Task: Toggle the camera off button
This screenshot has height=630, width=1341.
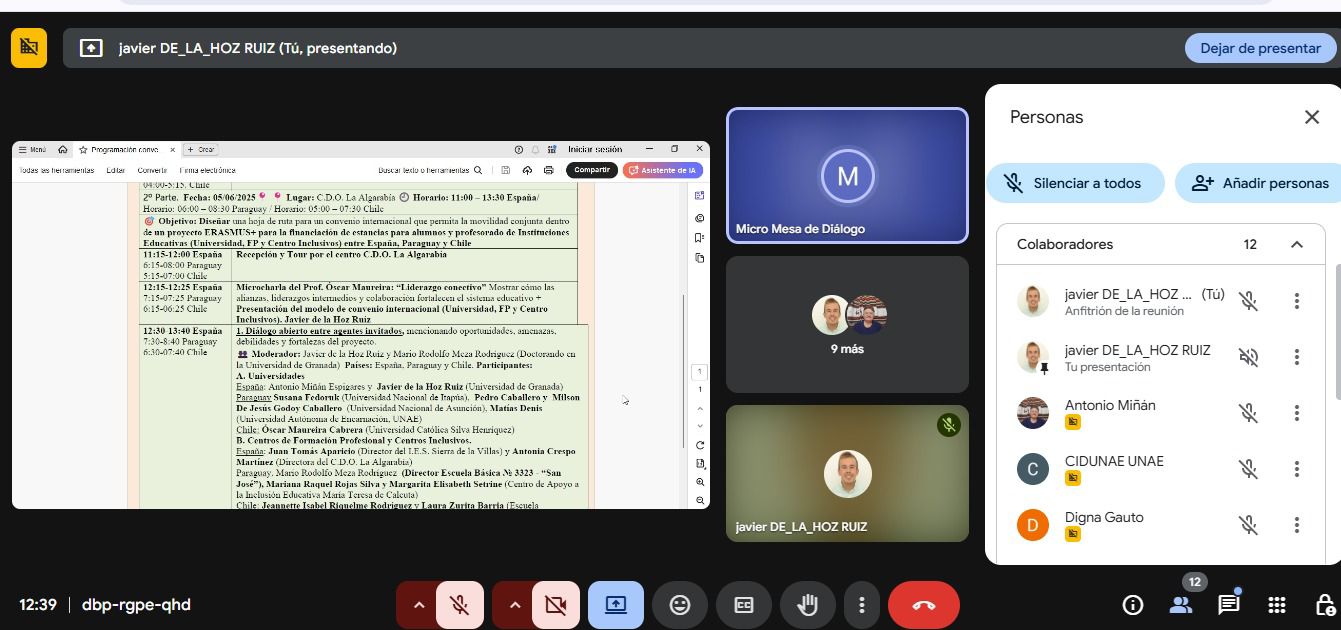Action: [x=555, y=605]
